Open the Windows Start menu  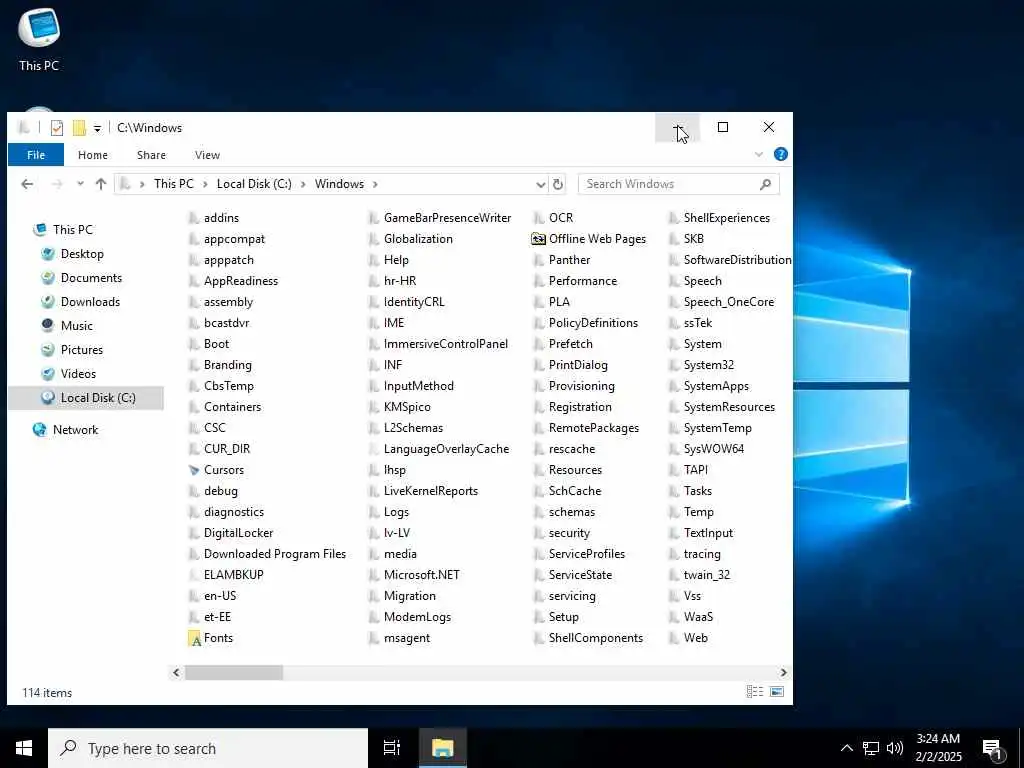coord(24,748)
